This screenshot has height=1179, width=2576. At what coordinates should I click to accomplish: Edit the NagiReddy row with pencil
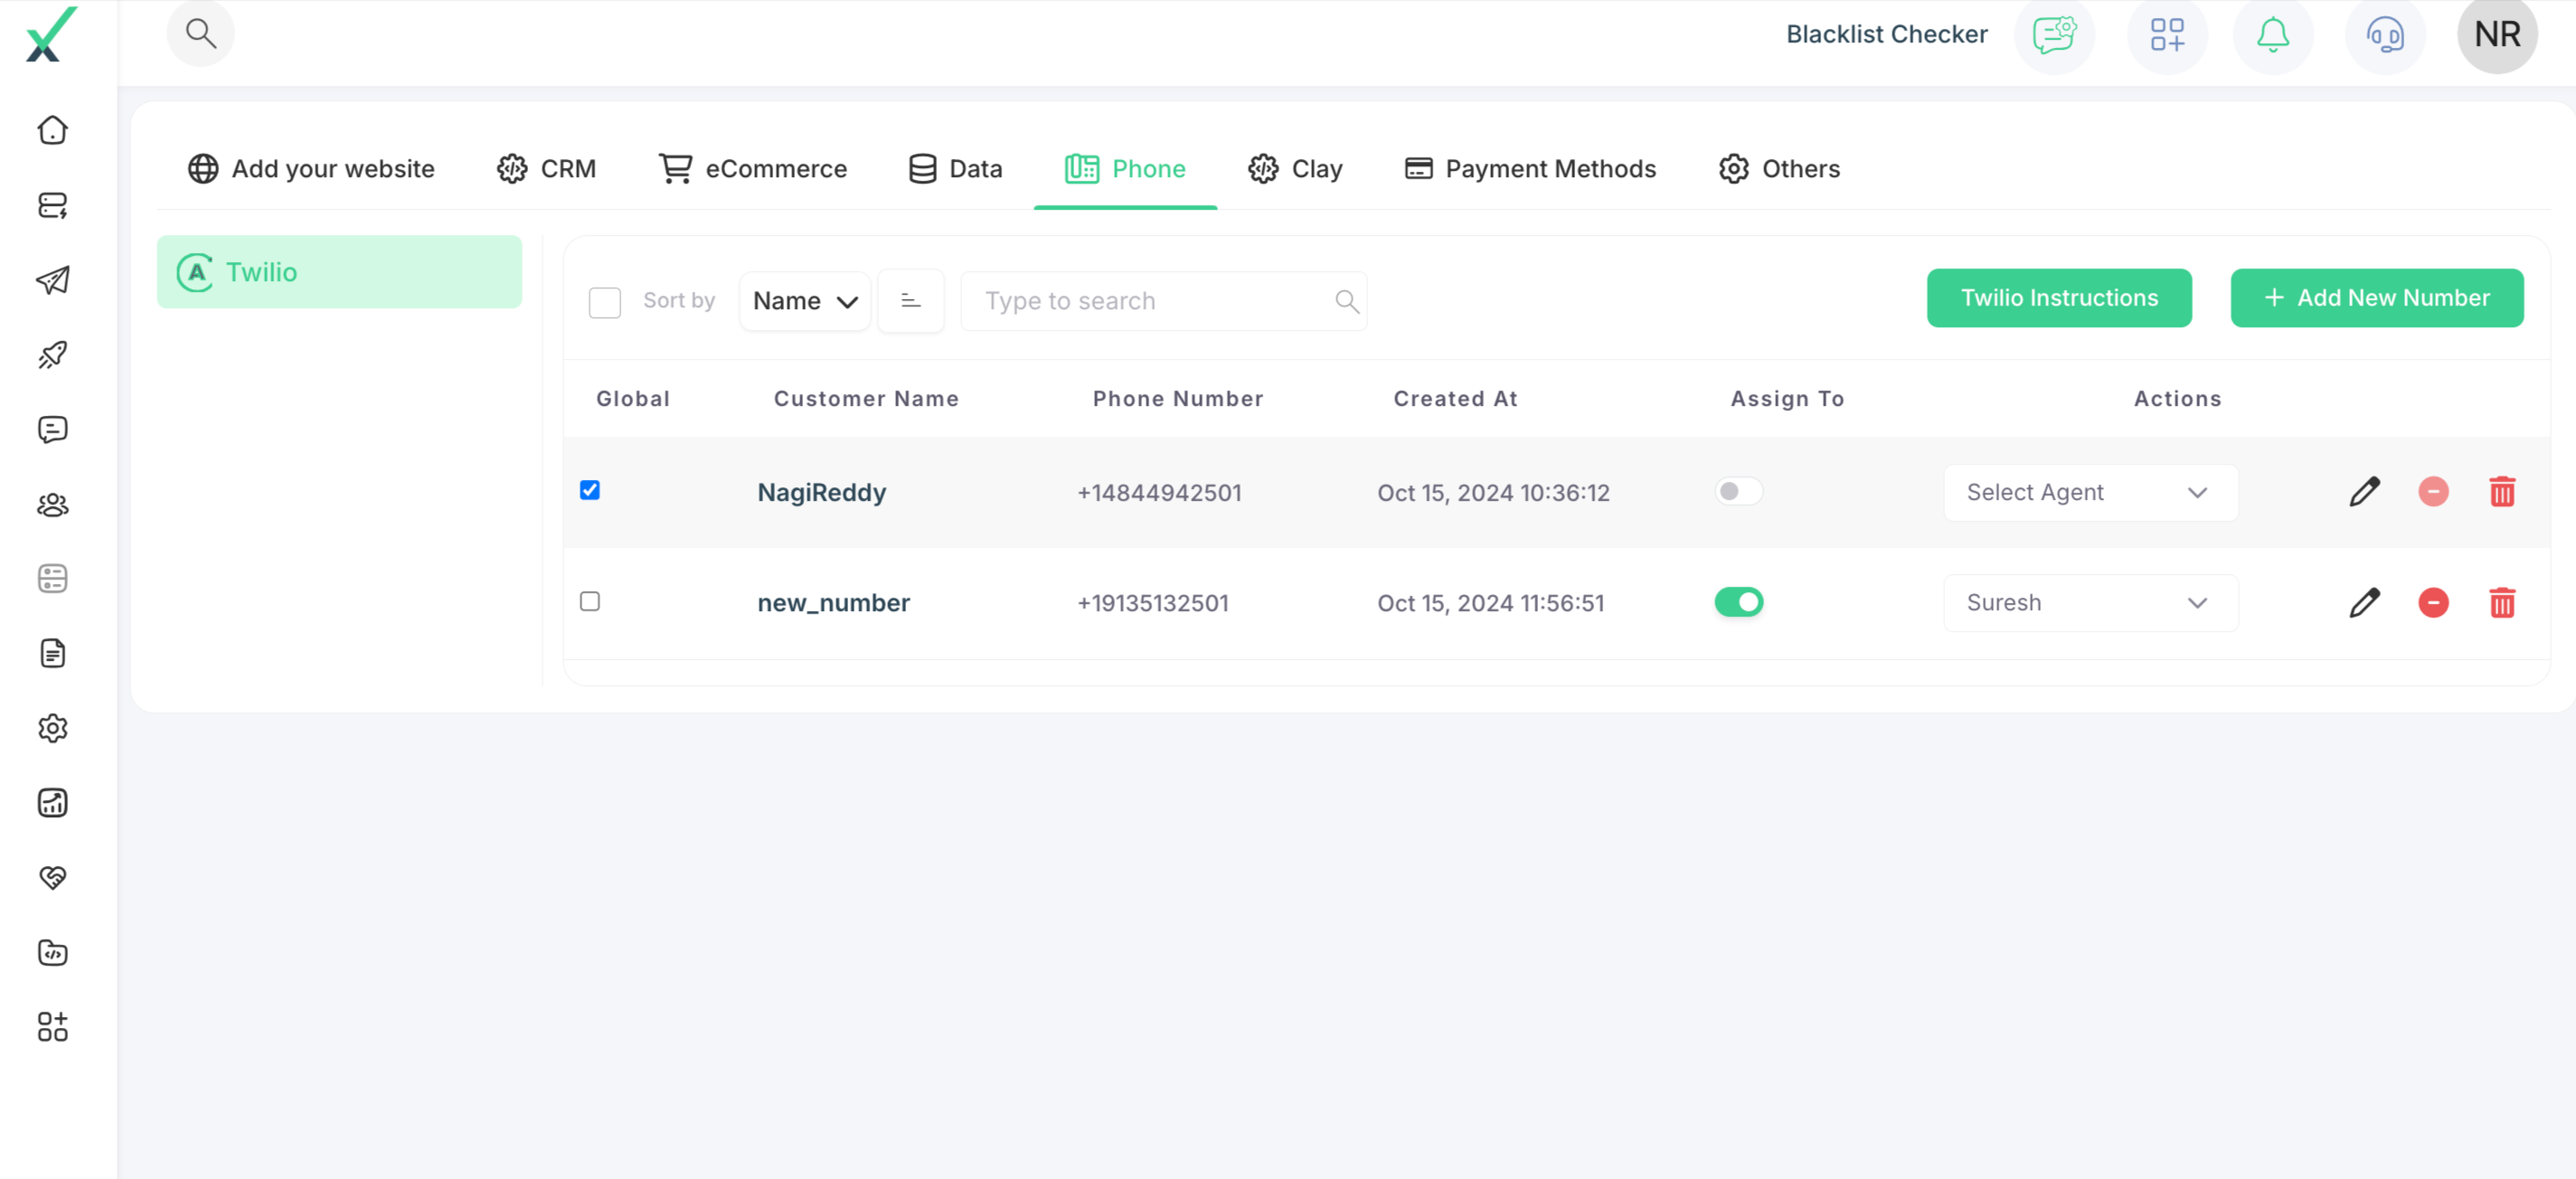2364,492
